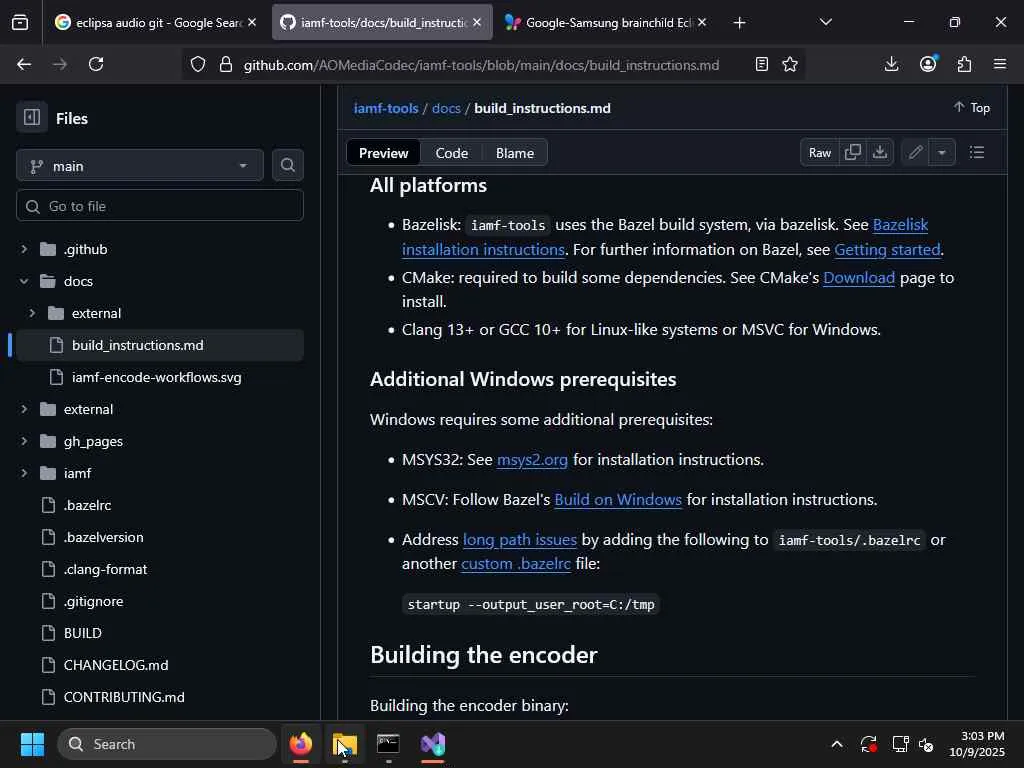Go back in browser history
Image resolution: width=1024 pixels, height=768 pixels.
tap(24, 64)
